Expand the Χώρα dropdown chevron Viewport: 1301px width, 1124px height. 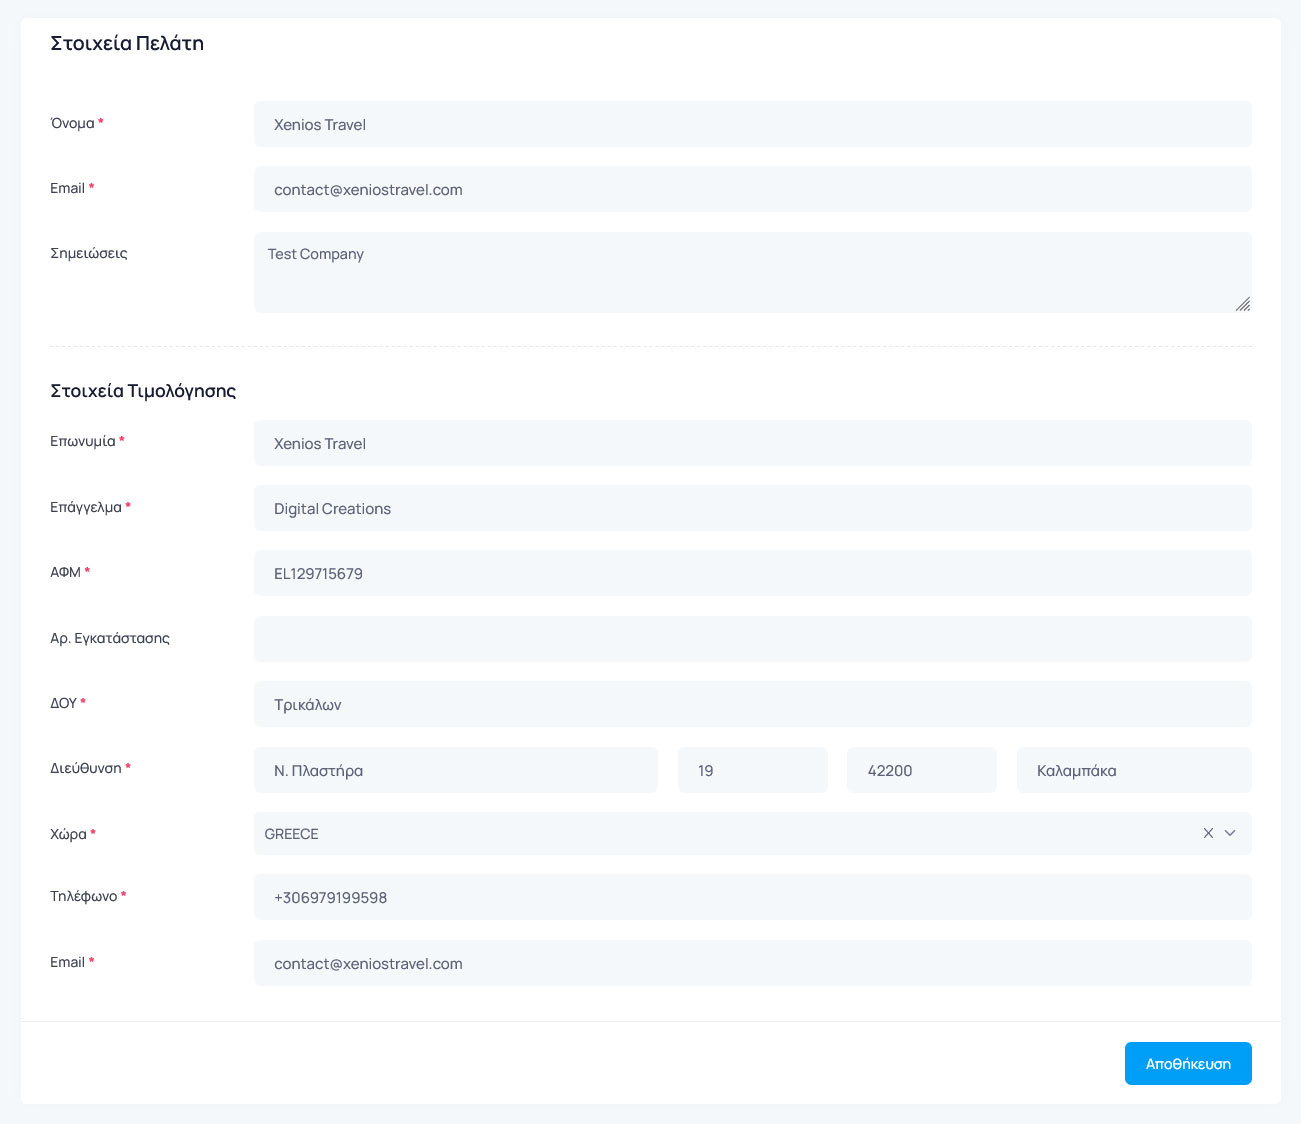[x=1230, y=833]
